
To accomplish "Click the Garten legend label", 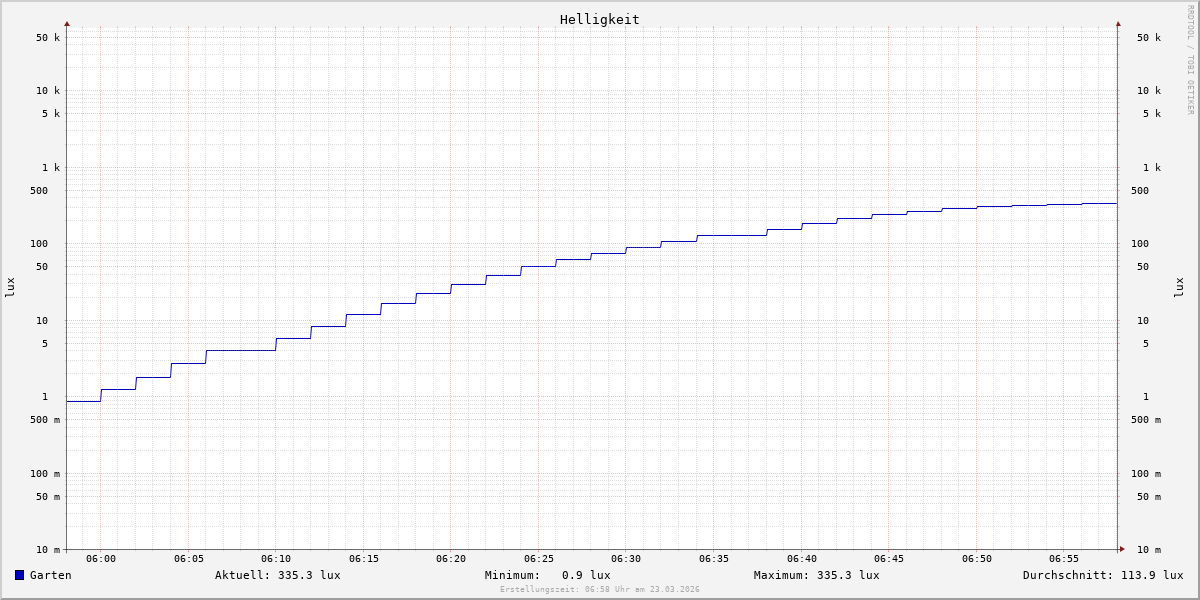I will coord(51,575).
